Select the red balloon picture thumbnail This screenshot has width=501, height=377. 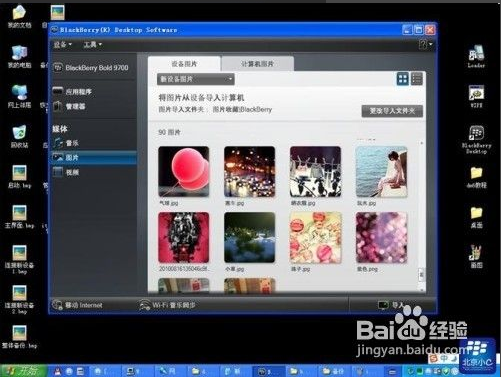click(184, 171)
